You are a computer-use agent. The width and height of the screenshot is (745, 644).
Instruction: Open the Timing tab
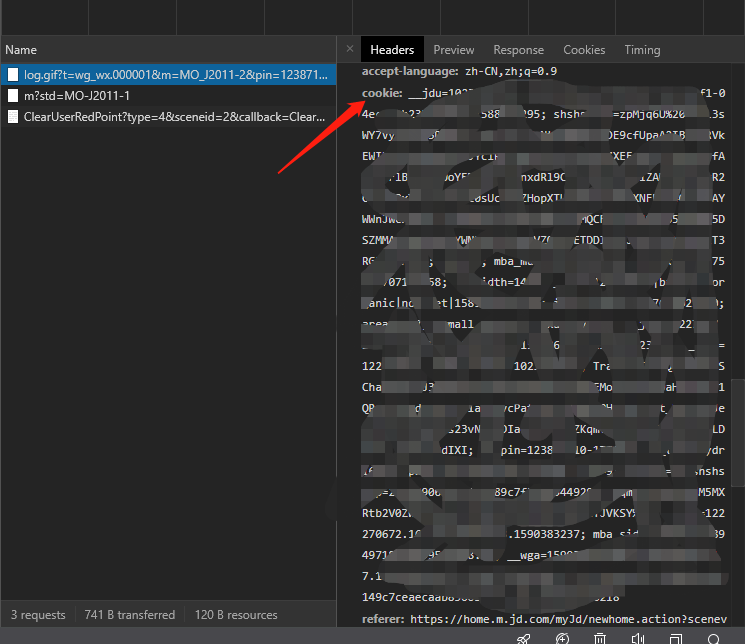pos(642,50)
